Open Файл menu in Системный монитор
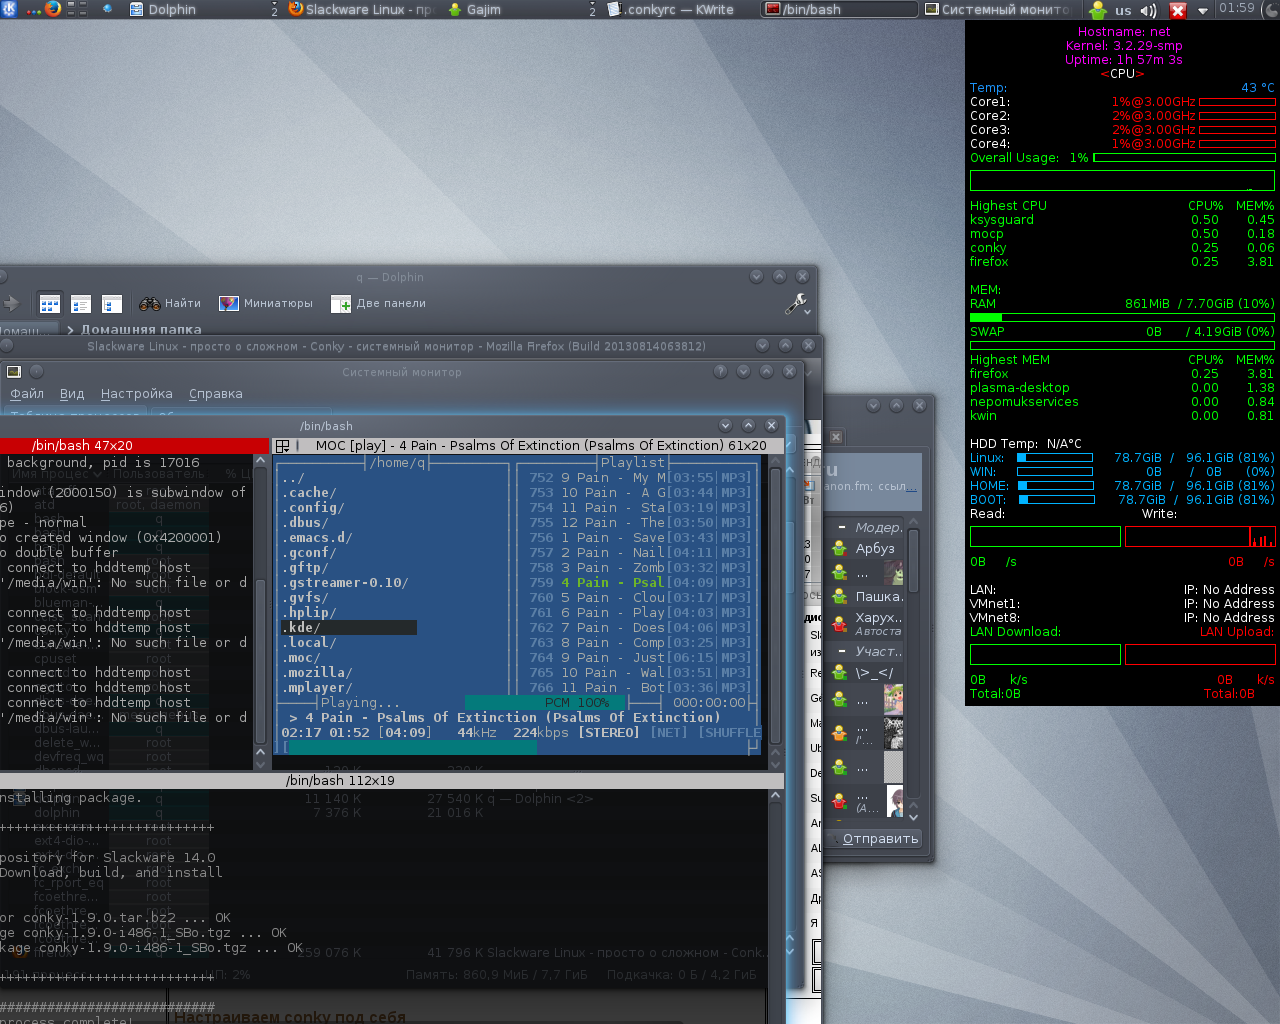This screenshot has height=1024, width=1280. pyautogui.click(x=27, y=393)
